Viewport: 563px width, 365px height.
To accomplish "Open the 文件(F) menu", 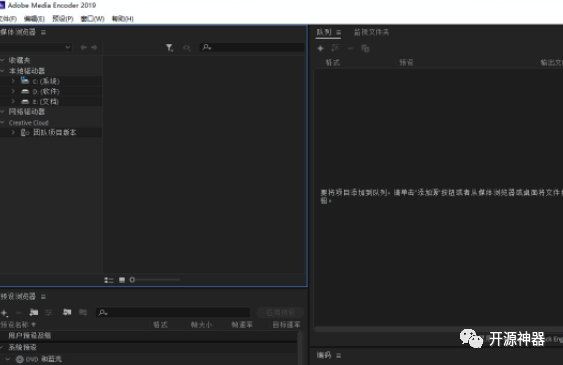I will pyautogui.click(x=8, y=19).
